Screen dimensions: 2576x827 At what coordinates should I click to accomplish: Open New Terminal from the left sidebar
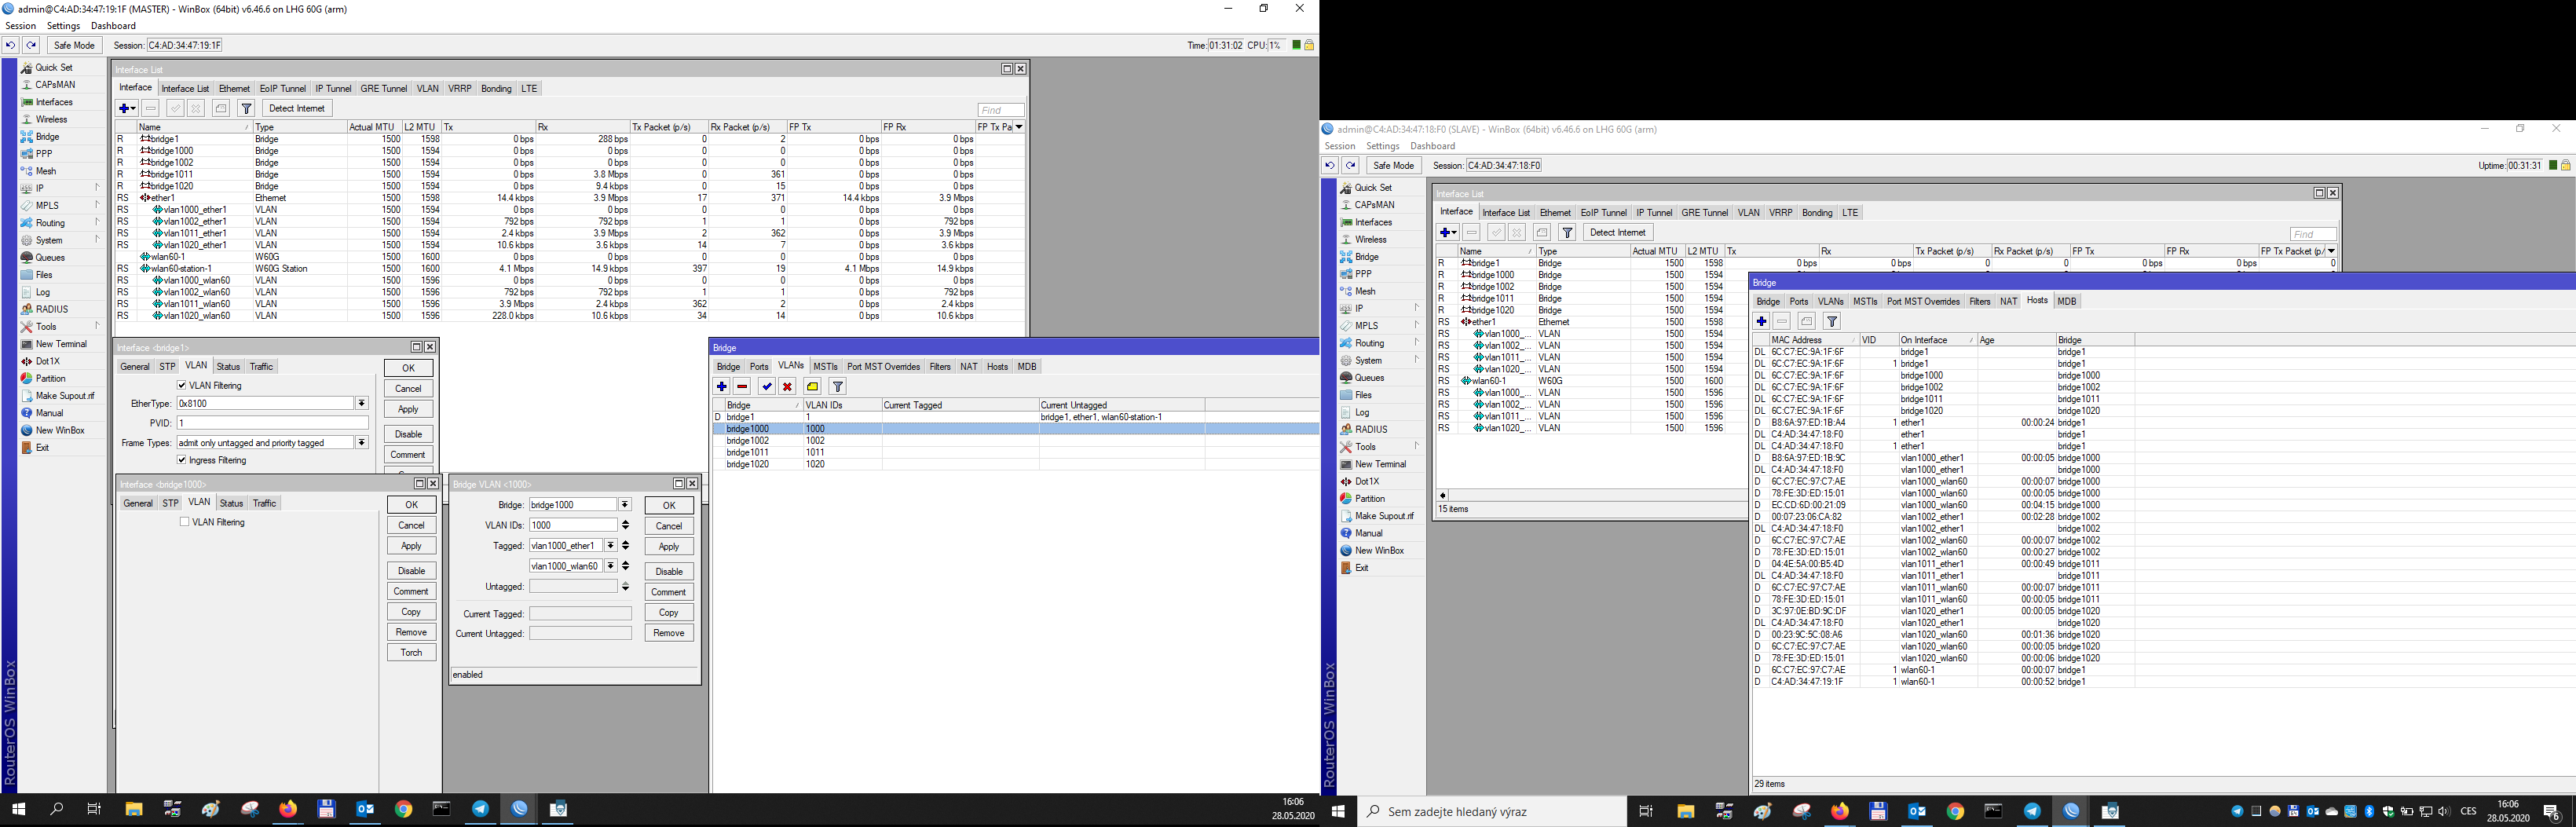(58, 344)
